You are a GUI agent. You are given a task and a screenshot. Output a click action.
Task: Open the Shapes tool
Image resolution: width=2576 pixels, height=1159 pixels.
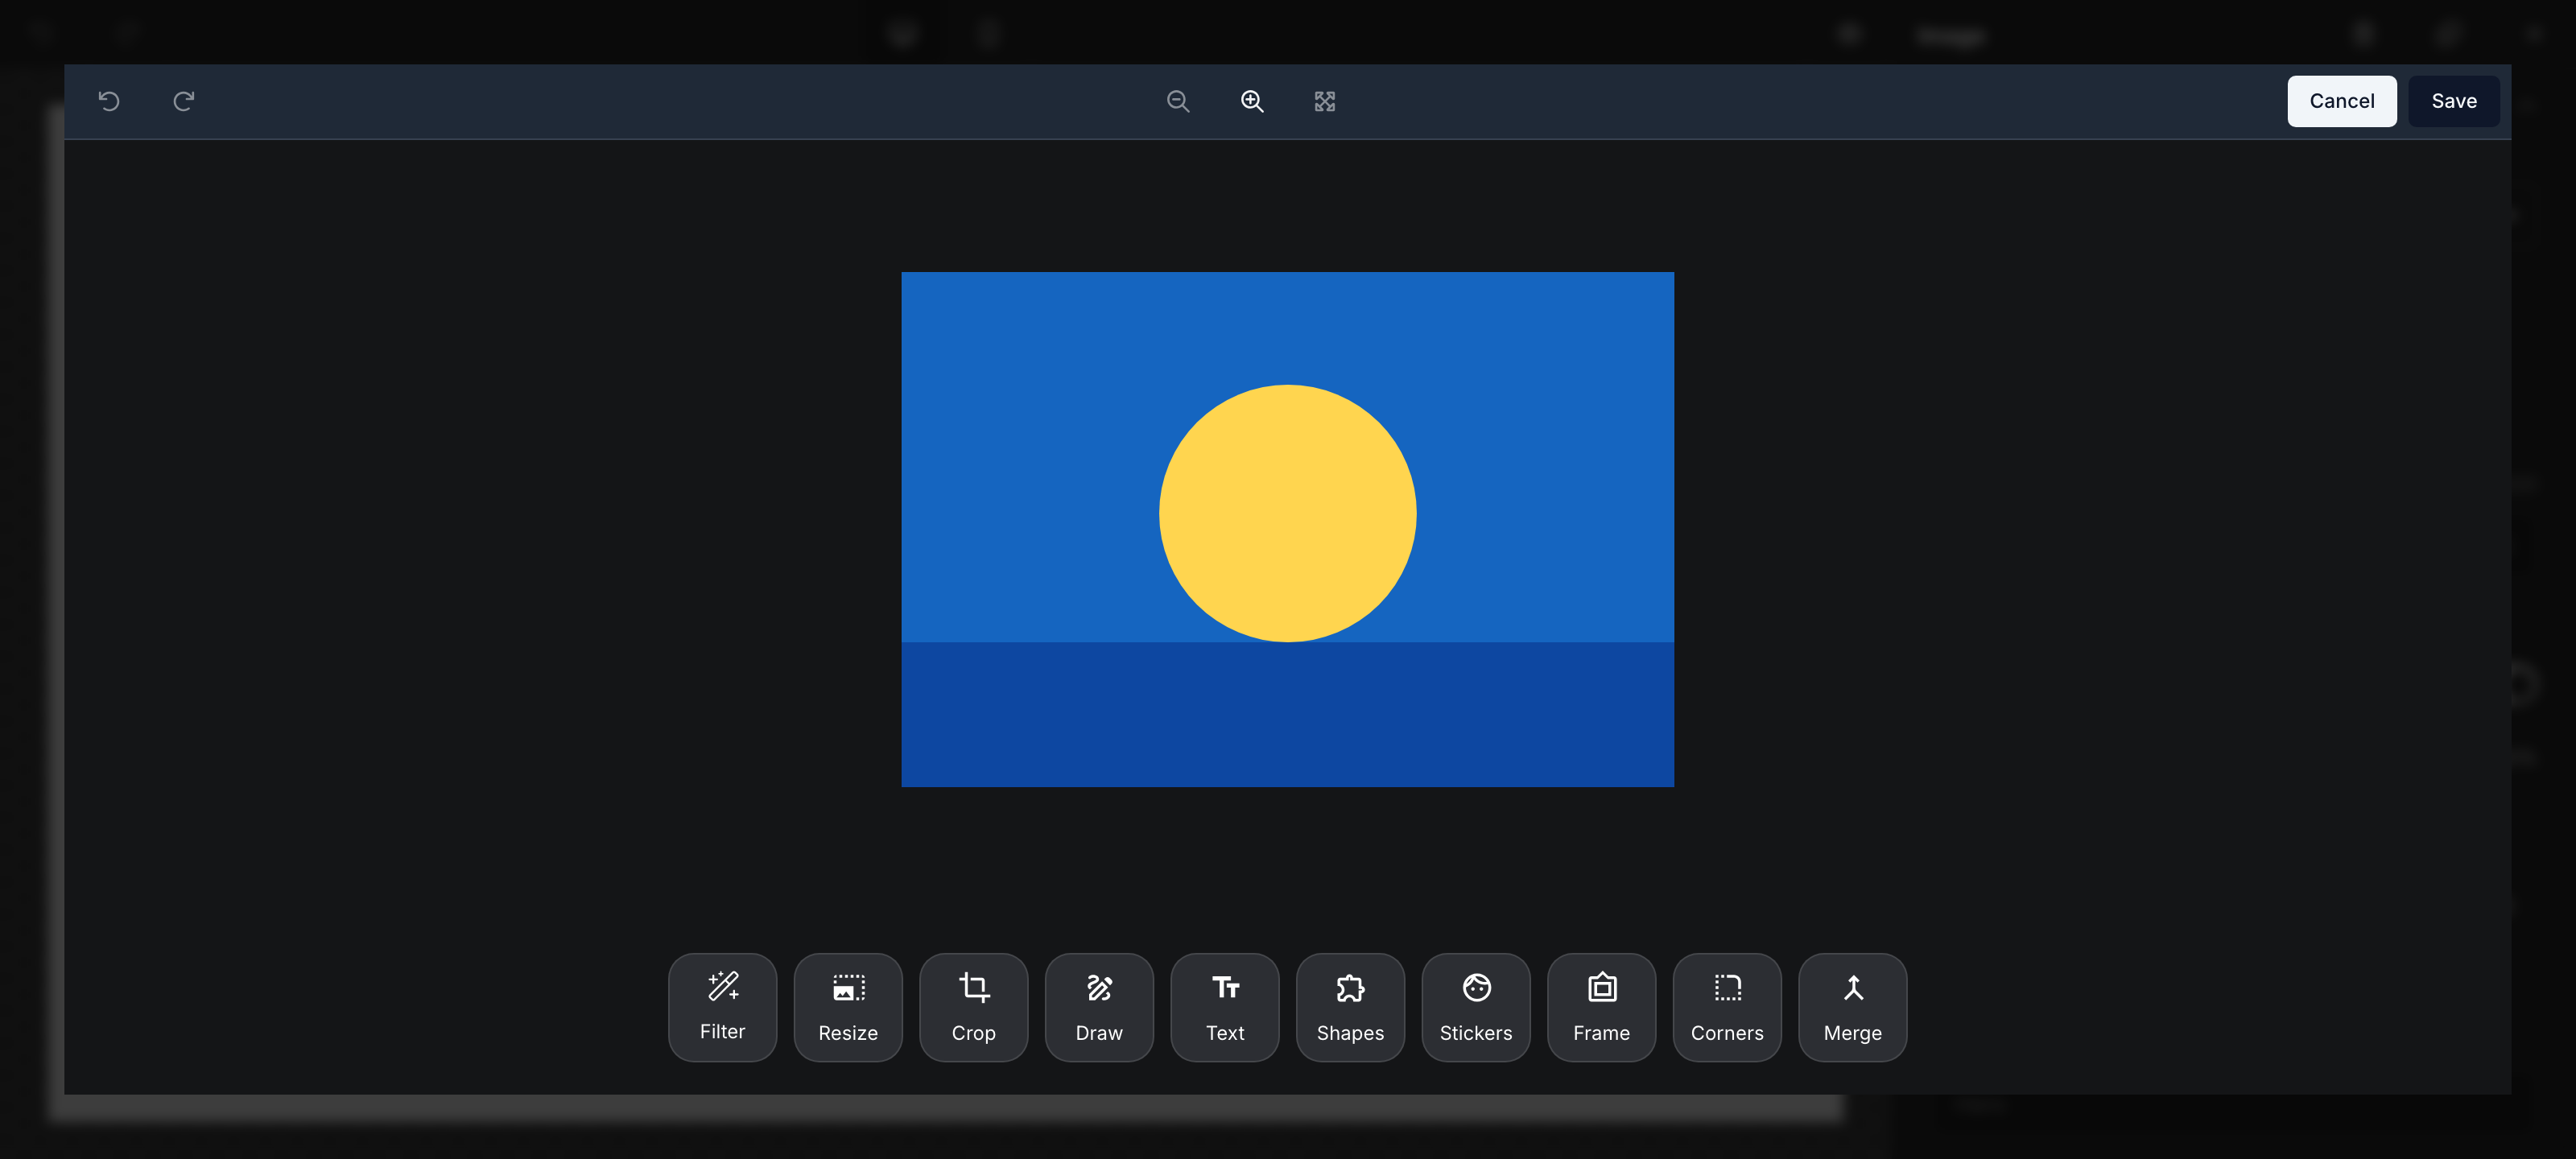[1350, 1007]
